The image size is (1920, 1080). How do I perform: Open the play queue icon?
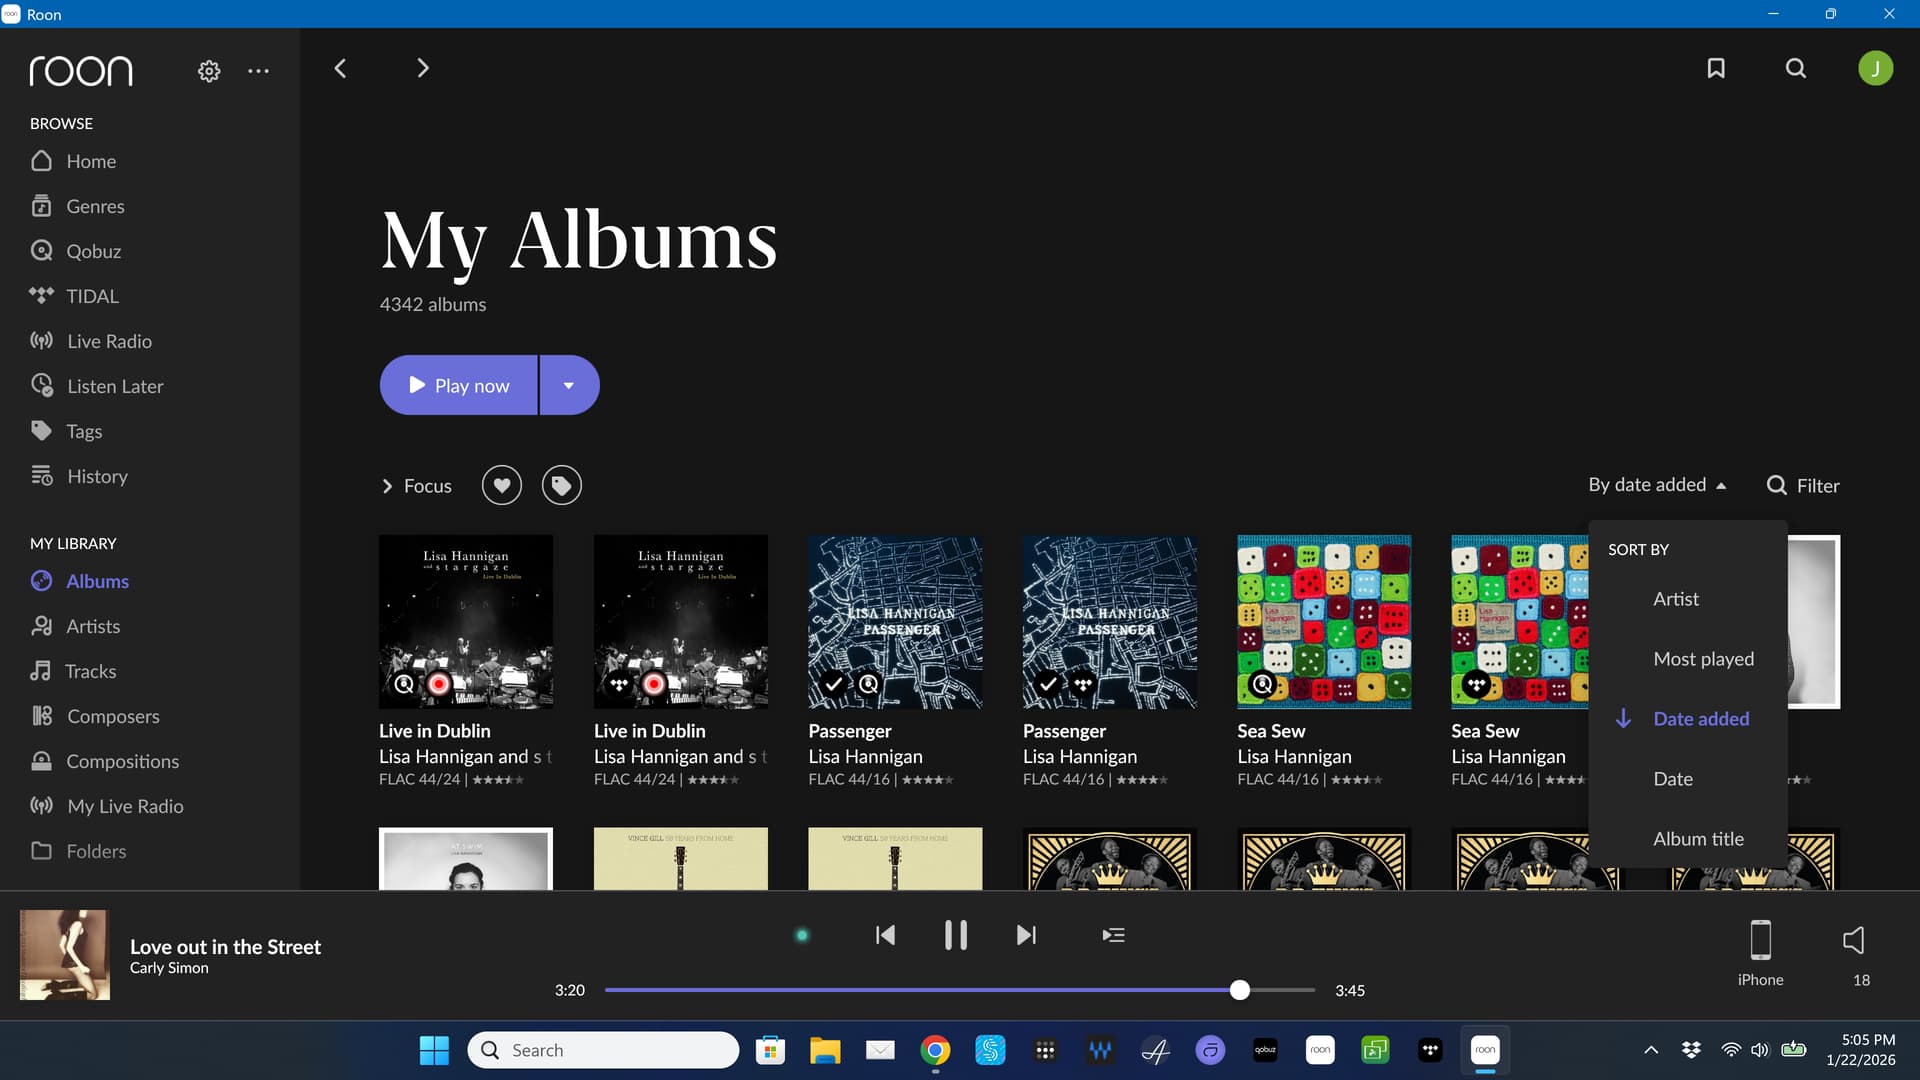pos(1113,935)
